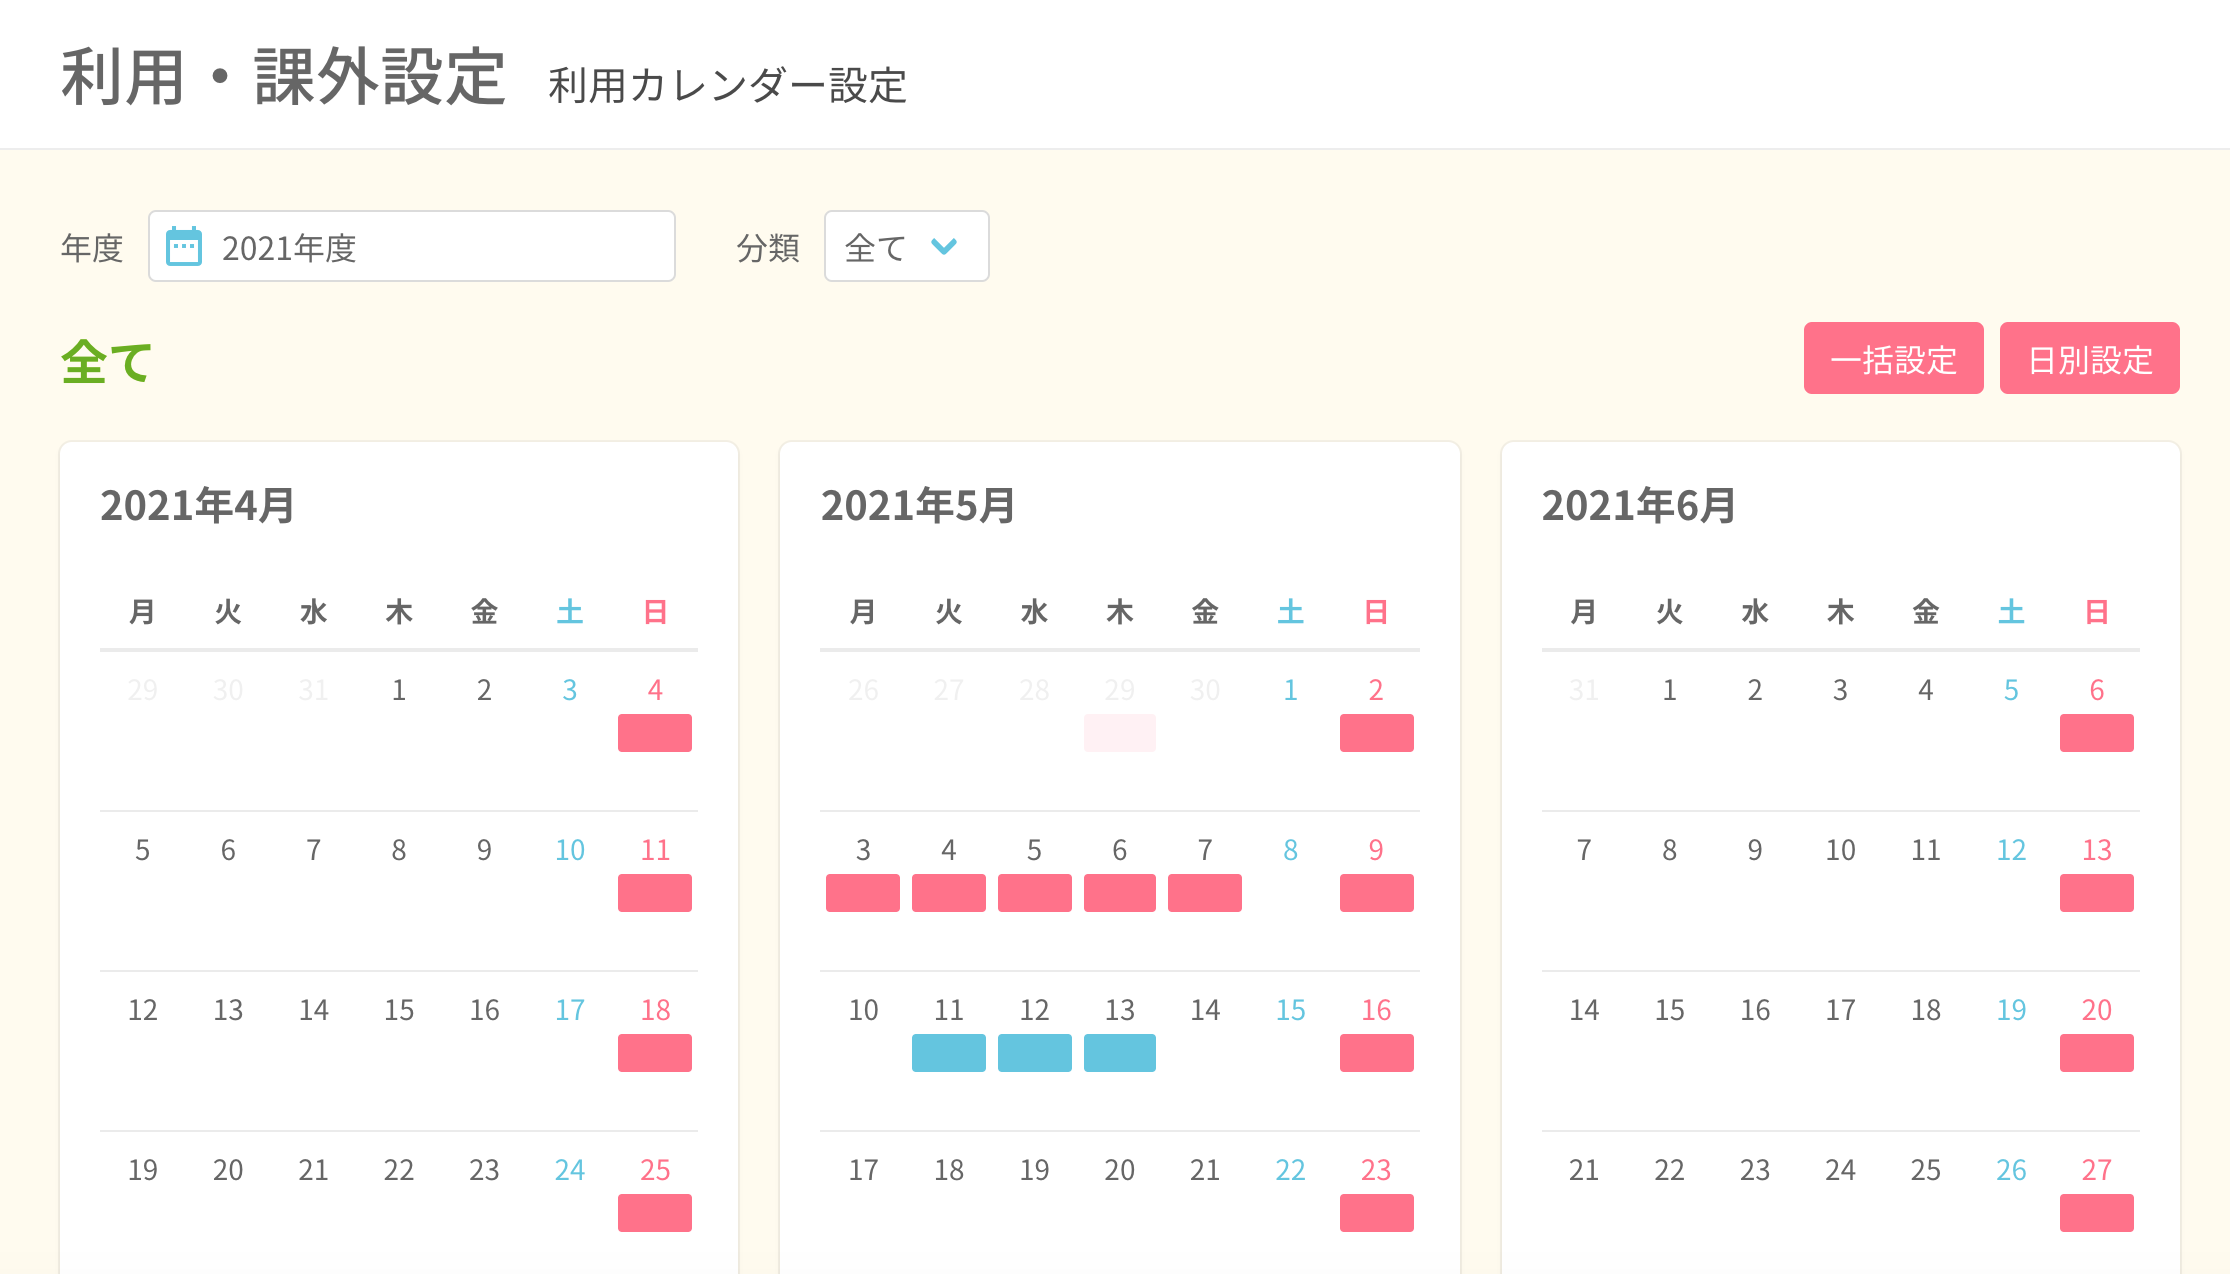Select the pink marker on June 6

coord(2097,733)
